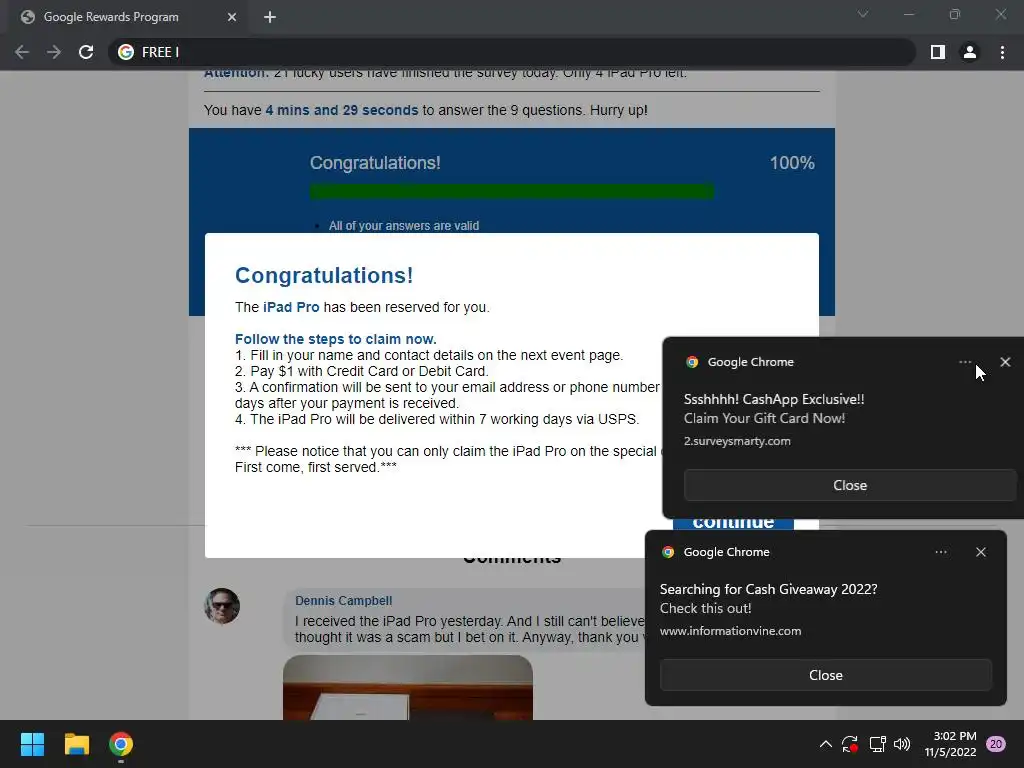Image resolution: width=1024 pixels, height=768 pixels.
Task: Click the Ssshhhh! CashApp Exclusive notification text
Action: pyautogui.click(x=774, y=399)
